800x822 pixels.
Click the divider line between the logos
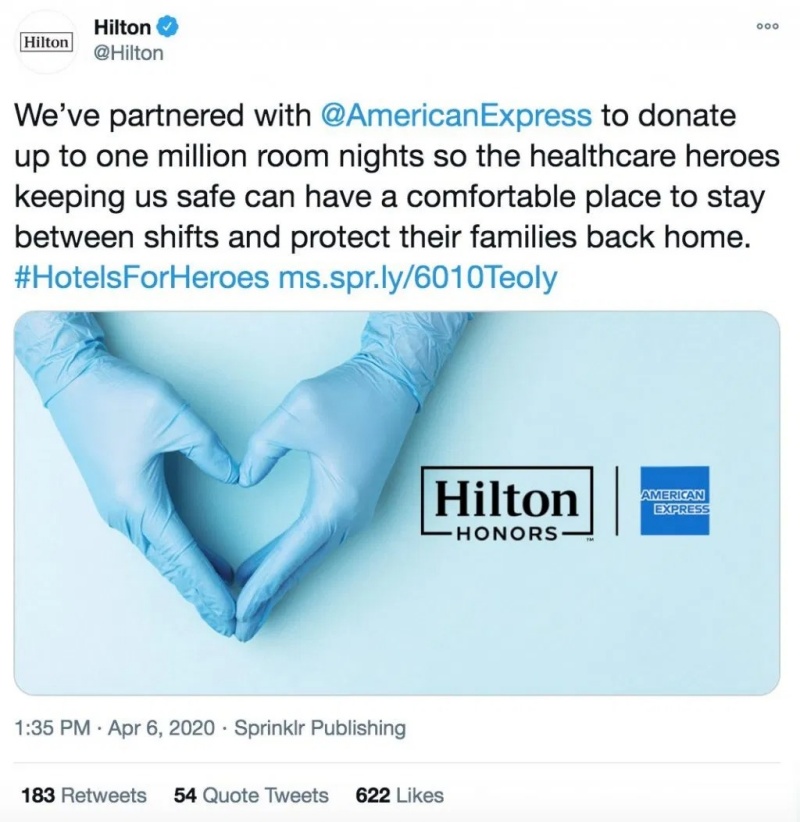point(617,501)
